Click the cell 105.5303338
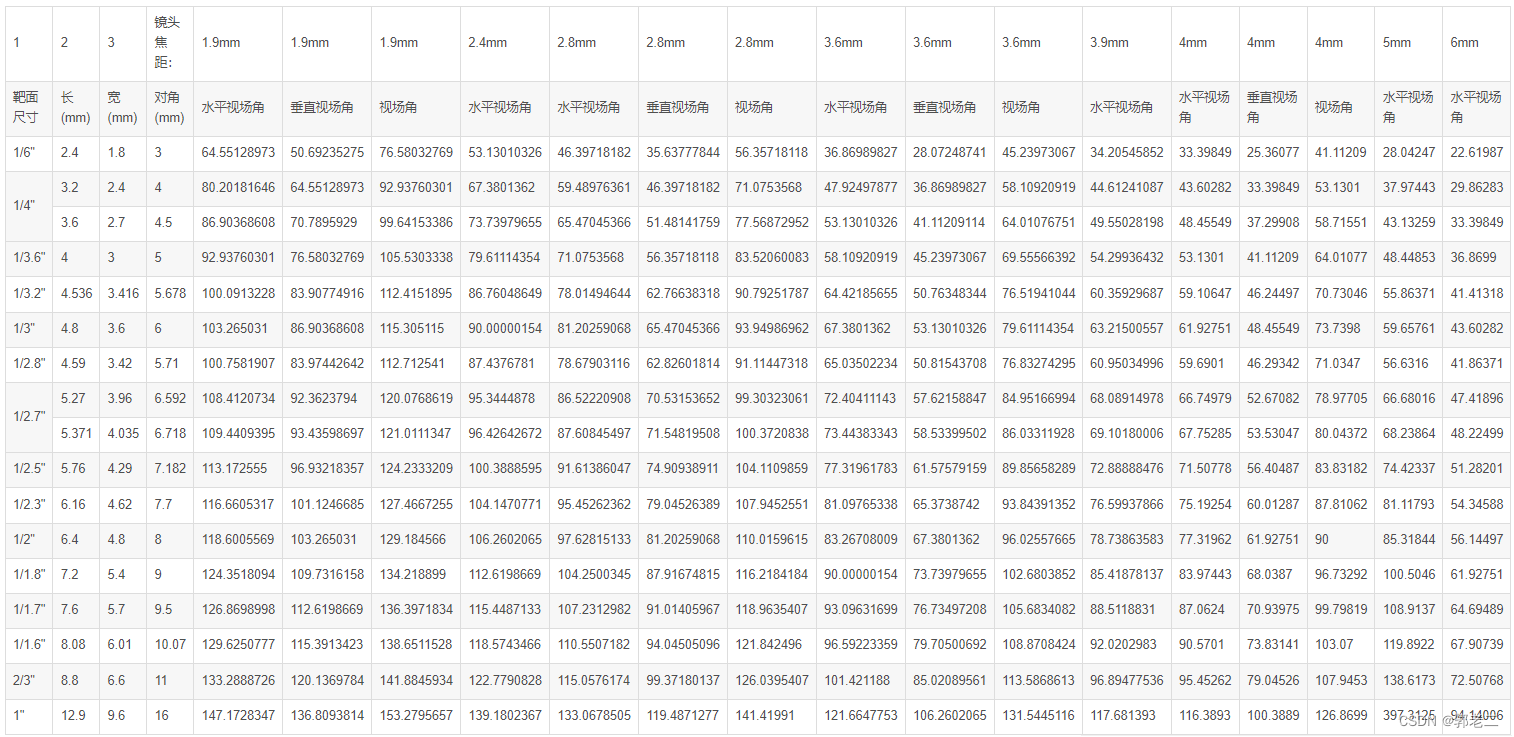This screenshot has width=1514, height=737. (416, 257)
